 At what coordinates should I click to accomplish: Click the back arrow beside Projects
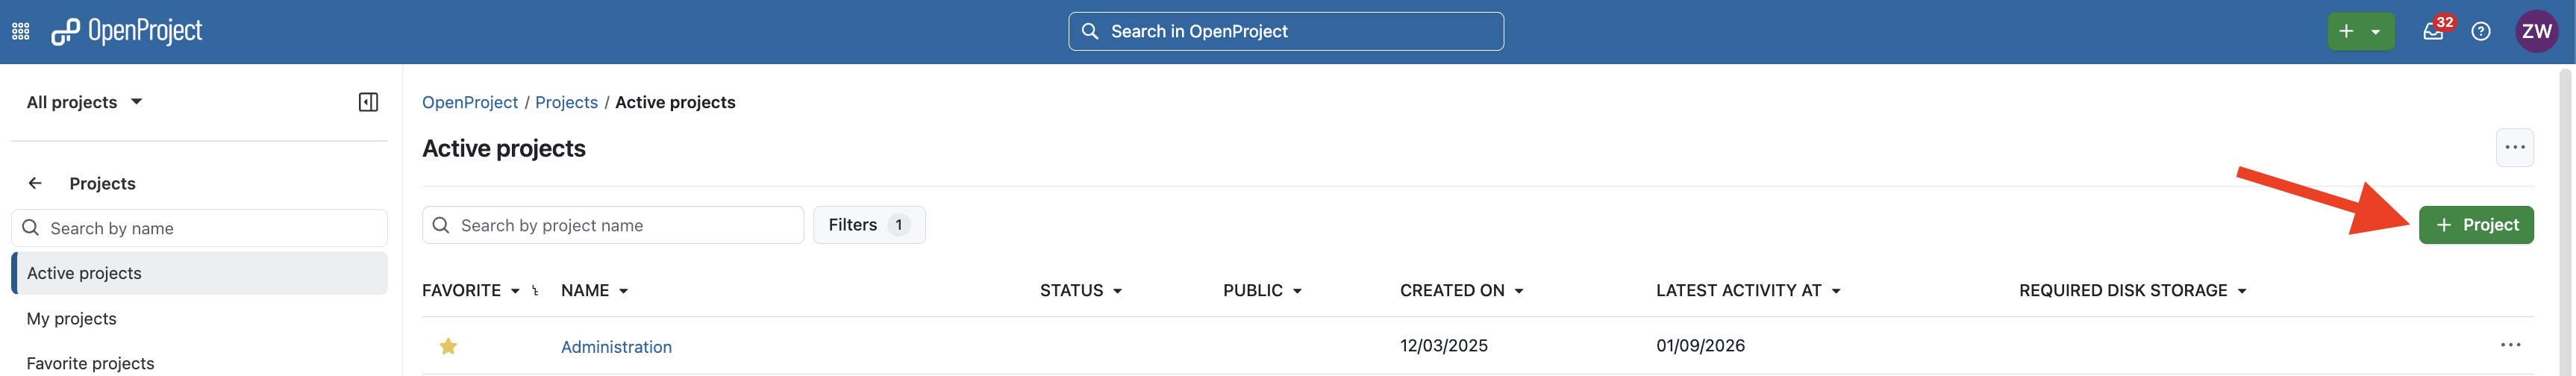(35, 183)
